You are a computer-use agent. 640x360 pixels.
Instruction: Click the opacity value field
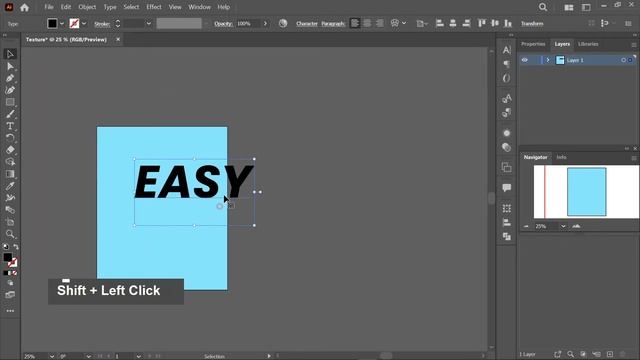[x=248, y=24]
